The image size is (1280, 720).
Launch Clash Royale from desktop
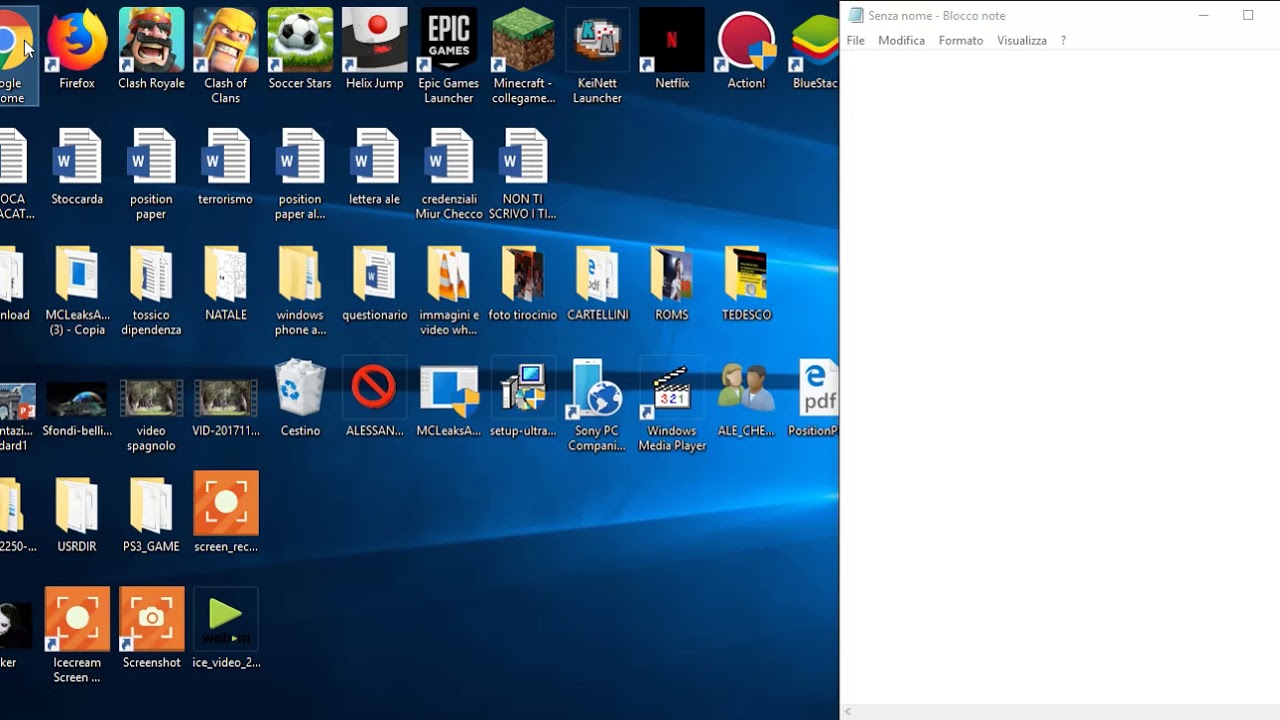(151, 49)
